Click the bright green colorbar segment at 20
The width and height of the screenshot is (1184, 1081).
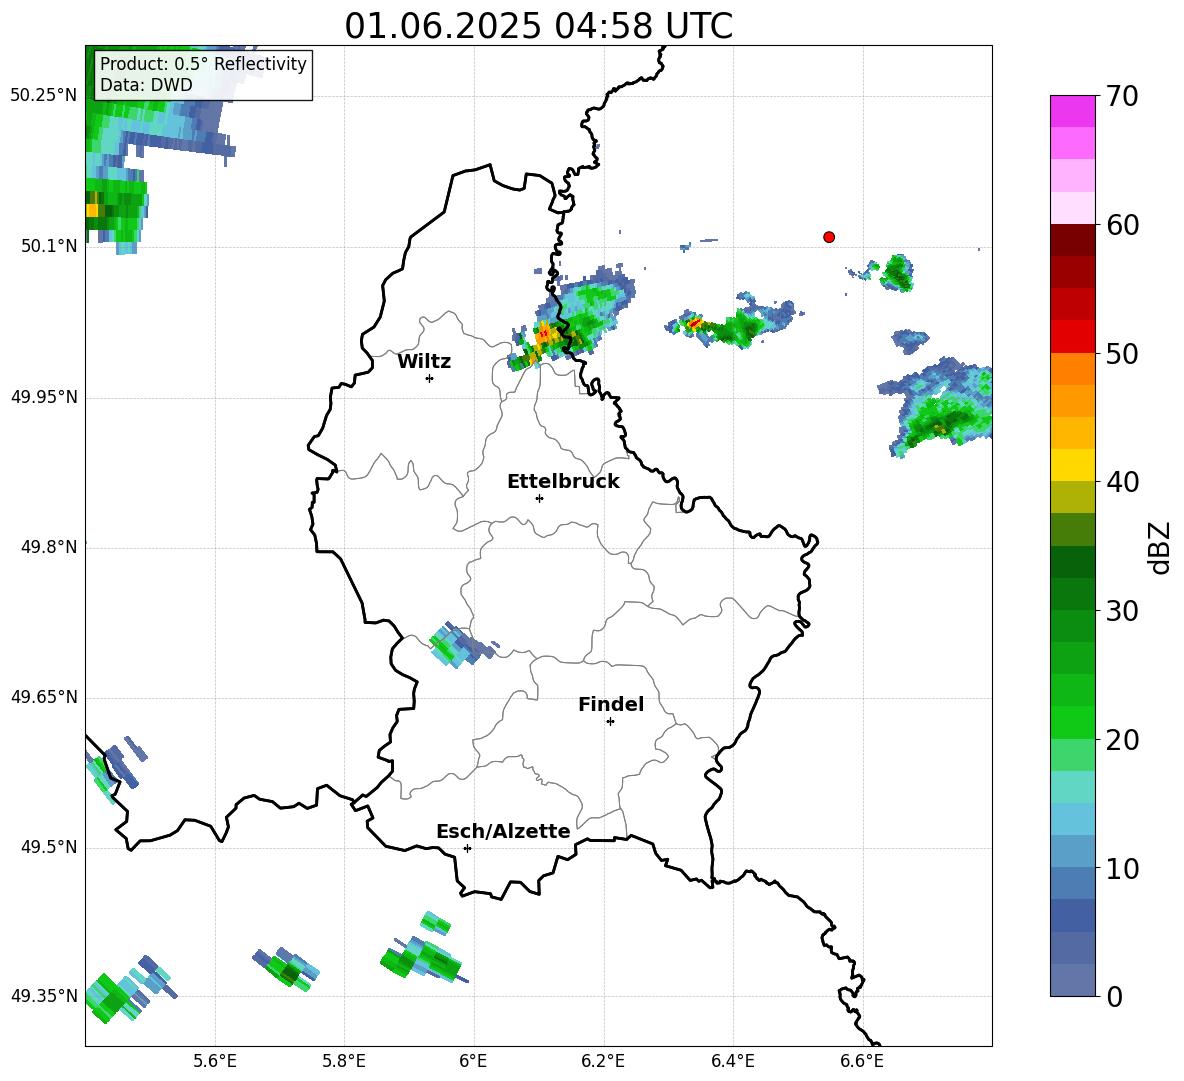tap(1072, 722)
